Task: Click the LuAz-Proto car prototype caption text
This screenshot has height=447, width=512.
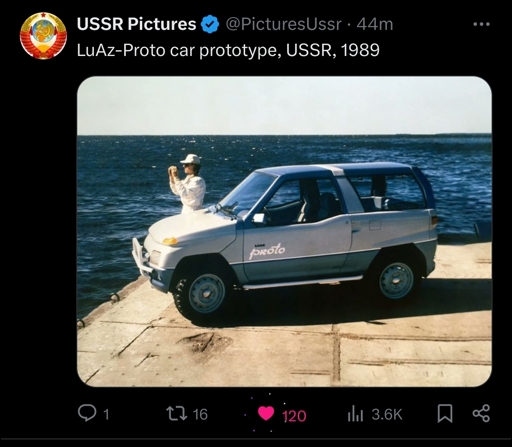Action: click(x=228, y=50)
